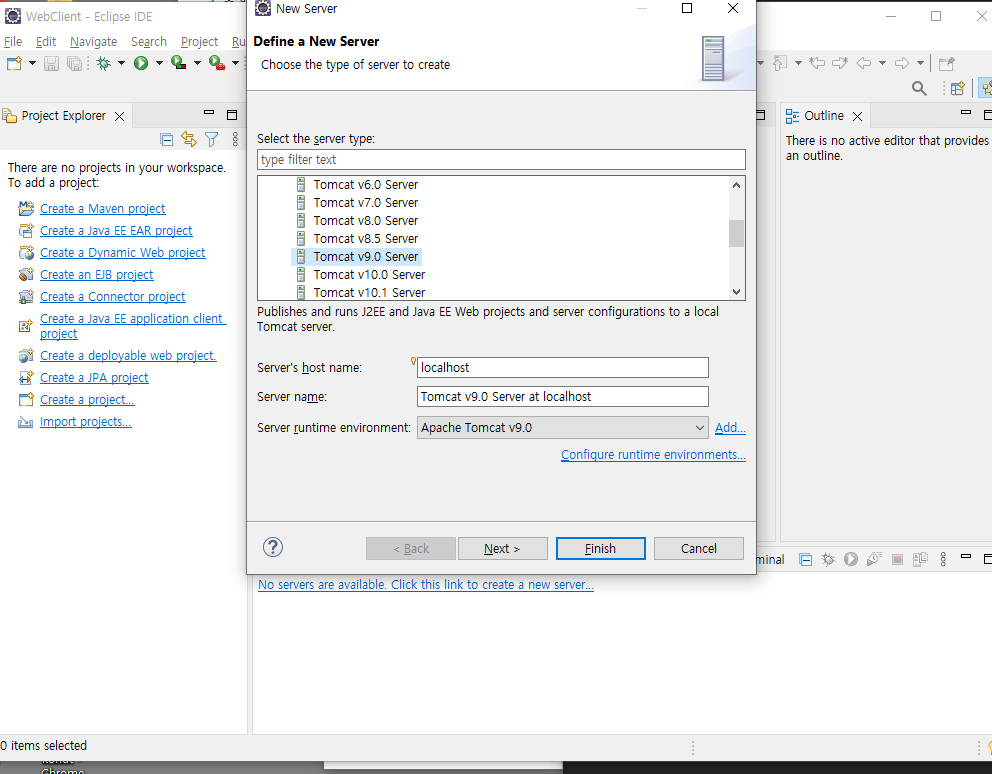Click the Pin Editor icon in toolbar
Image resolution: width=992 pixels, height=774 pixels.
coord(946,63)
